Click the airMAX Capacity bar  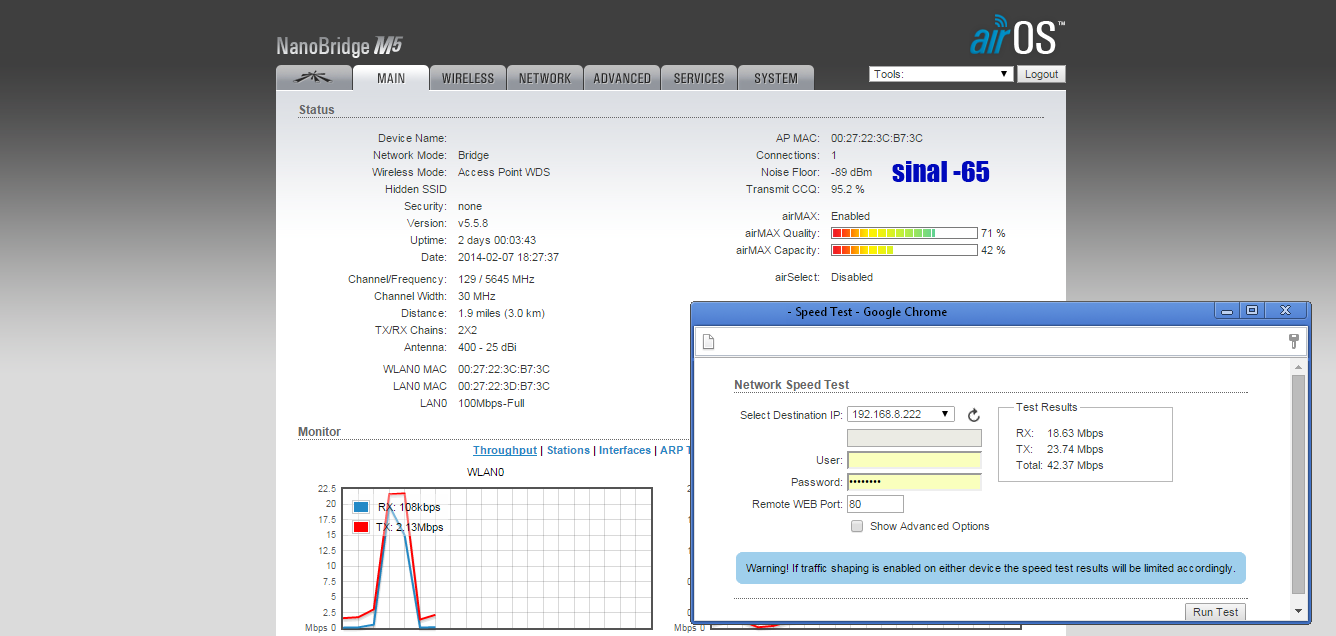pyautogui.click(x=904, y=250)
